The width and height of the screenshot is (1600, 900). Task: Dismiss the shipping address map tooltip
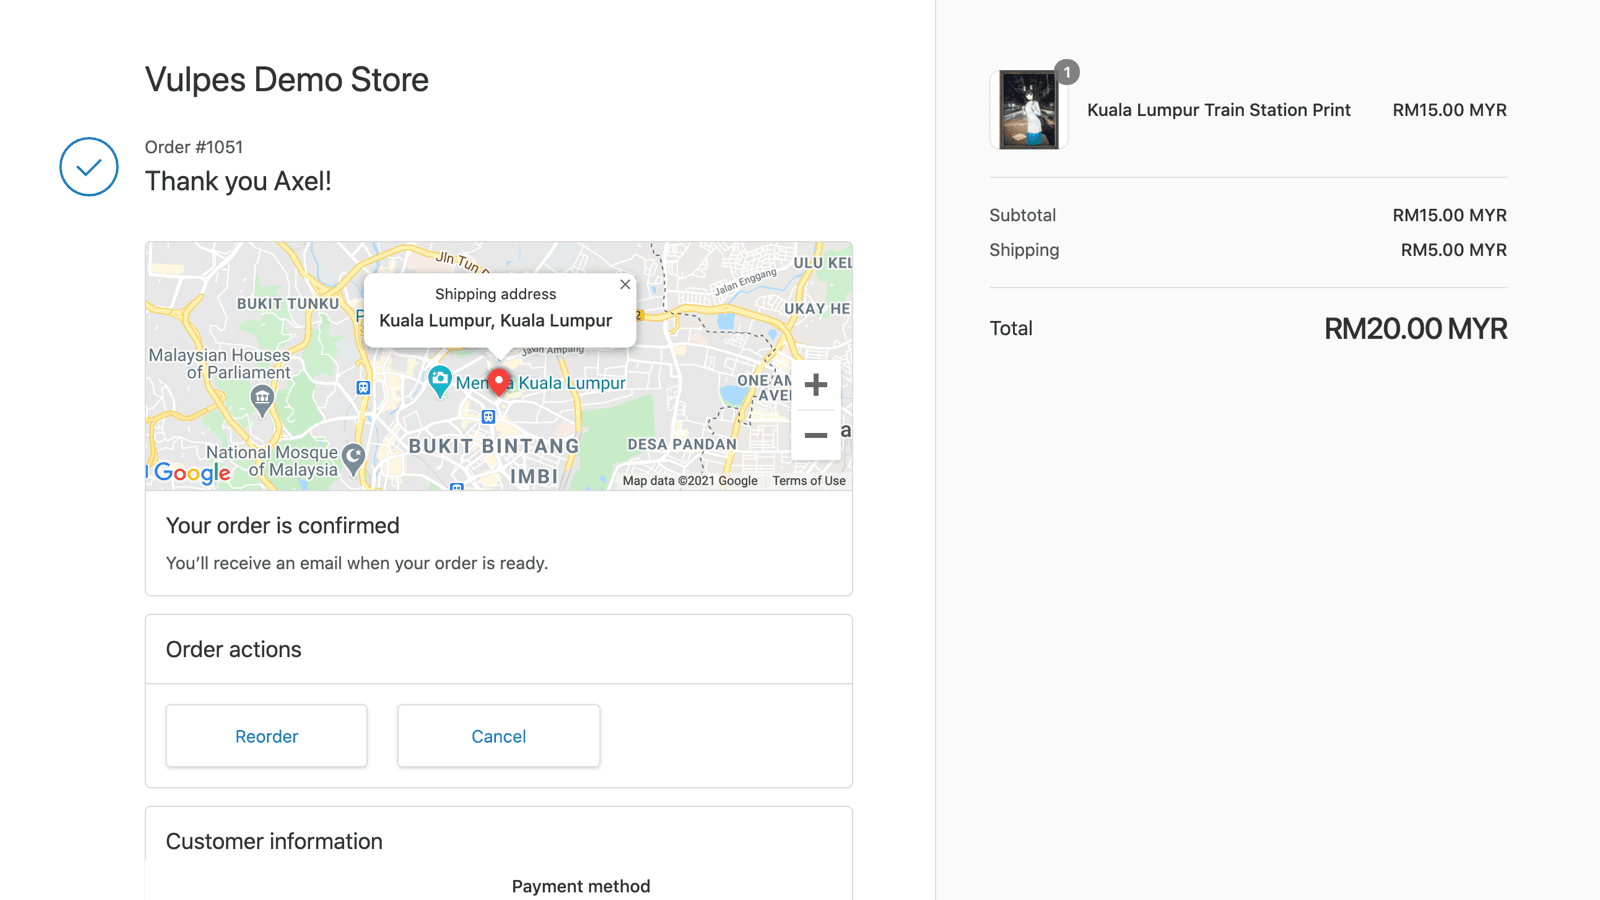pos(625,284)
